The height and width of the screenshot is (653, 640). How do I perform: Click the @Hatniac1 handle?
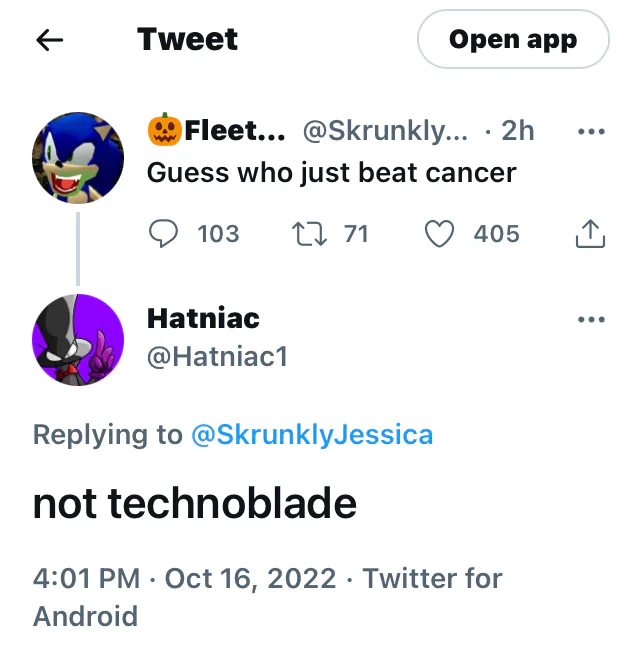217,355
